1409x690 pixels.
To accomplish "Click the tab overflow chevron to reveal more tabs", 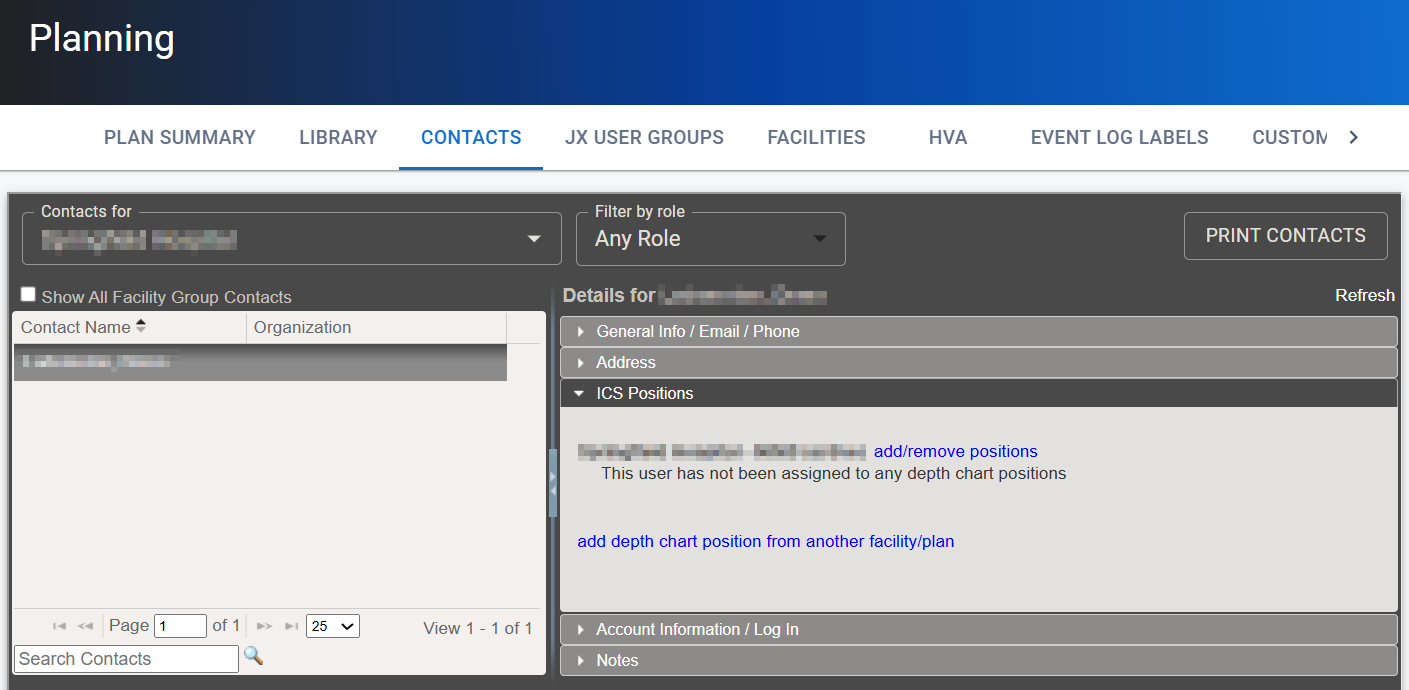I will 1355,137.
